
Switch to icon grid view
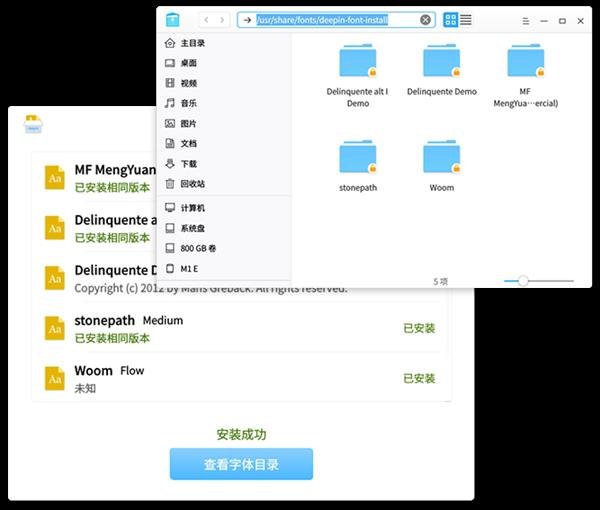pos(450,20)
